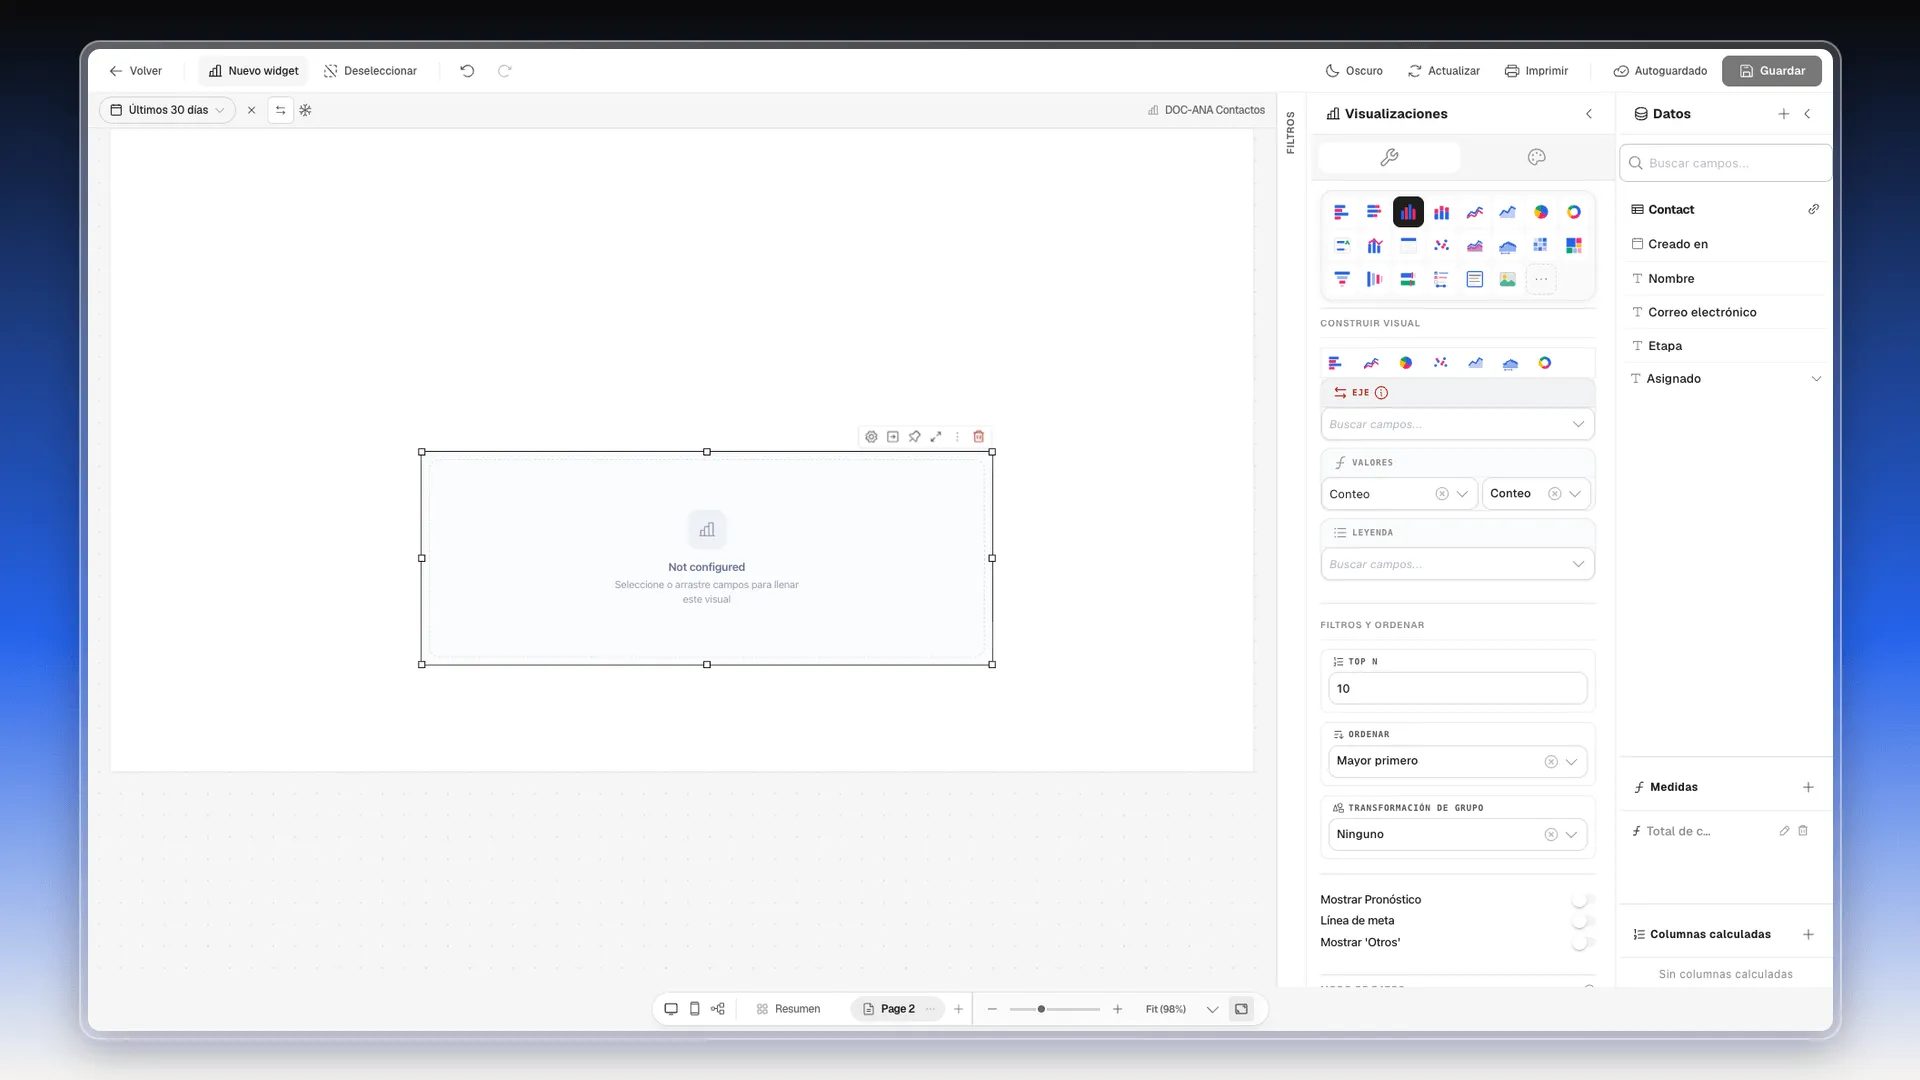Open the Leyenda field search dropdown
The height and width of the screenshot is (1080, 1920).
click(1457, 564)
